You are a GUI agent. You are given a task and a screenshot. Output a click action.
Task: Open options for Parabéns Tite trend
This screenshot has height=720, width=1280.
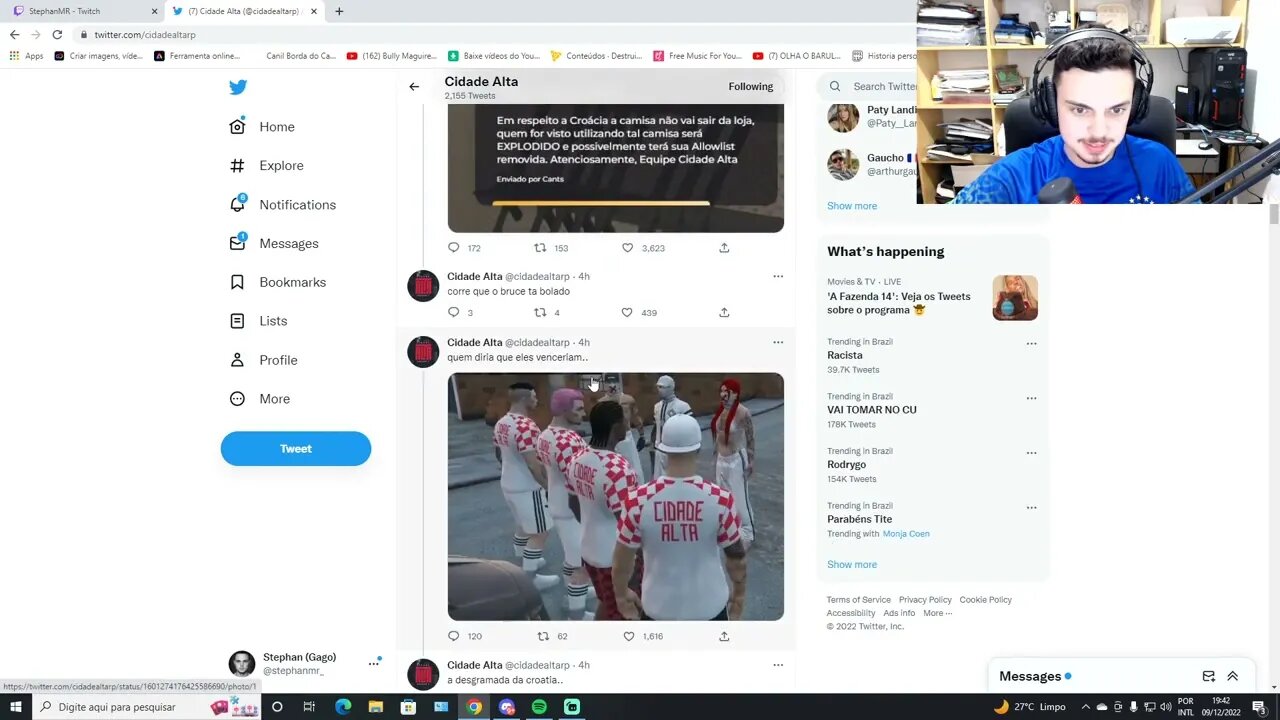click(1031, 508)
